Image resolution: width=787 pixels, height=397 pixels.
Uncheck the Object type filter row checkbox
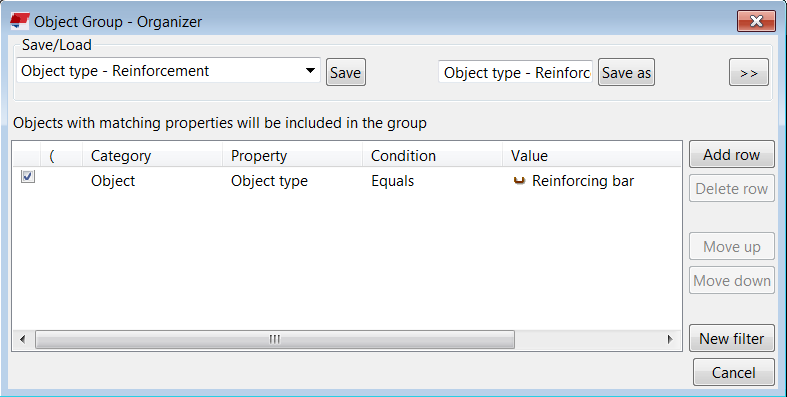[x=28, y=177]
